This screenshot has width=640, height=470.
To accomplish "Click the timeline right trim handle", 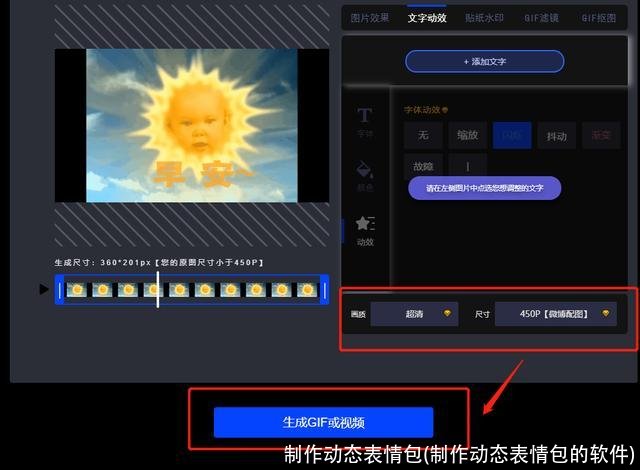I will click(325, 290).
